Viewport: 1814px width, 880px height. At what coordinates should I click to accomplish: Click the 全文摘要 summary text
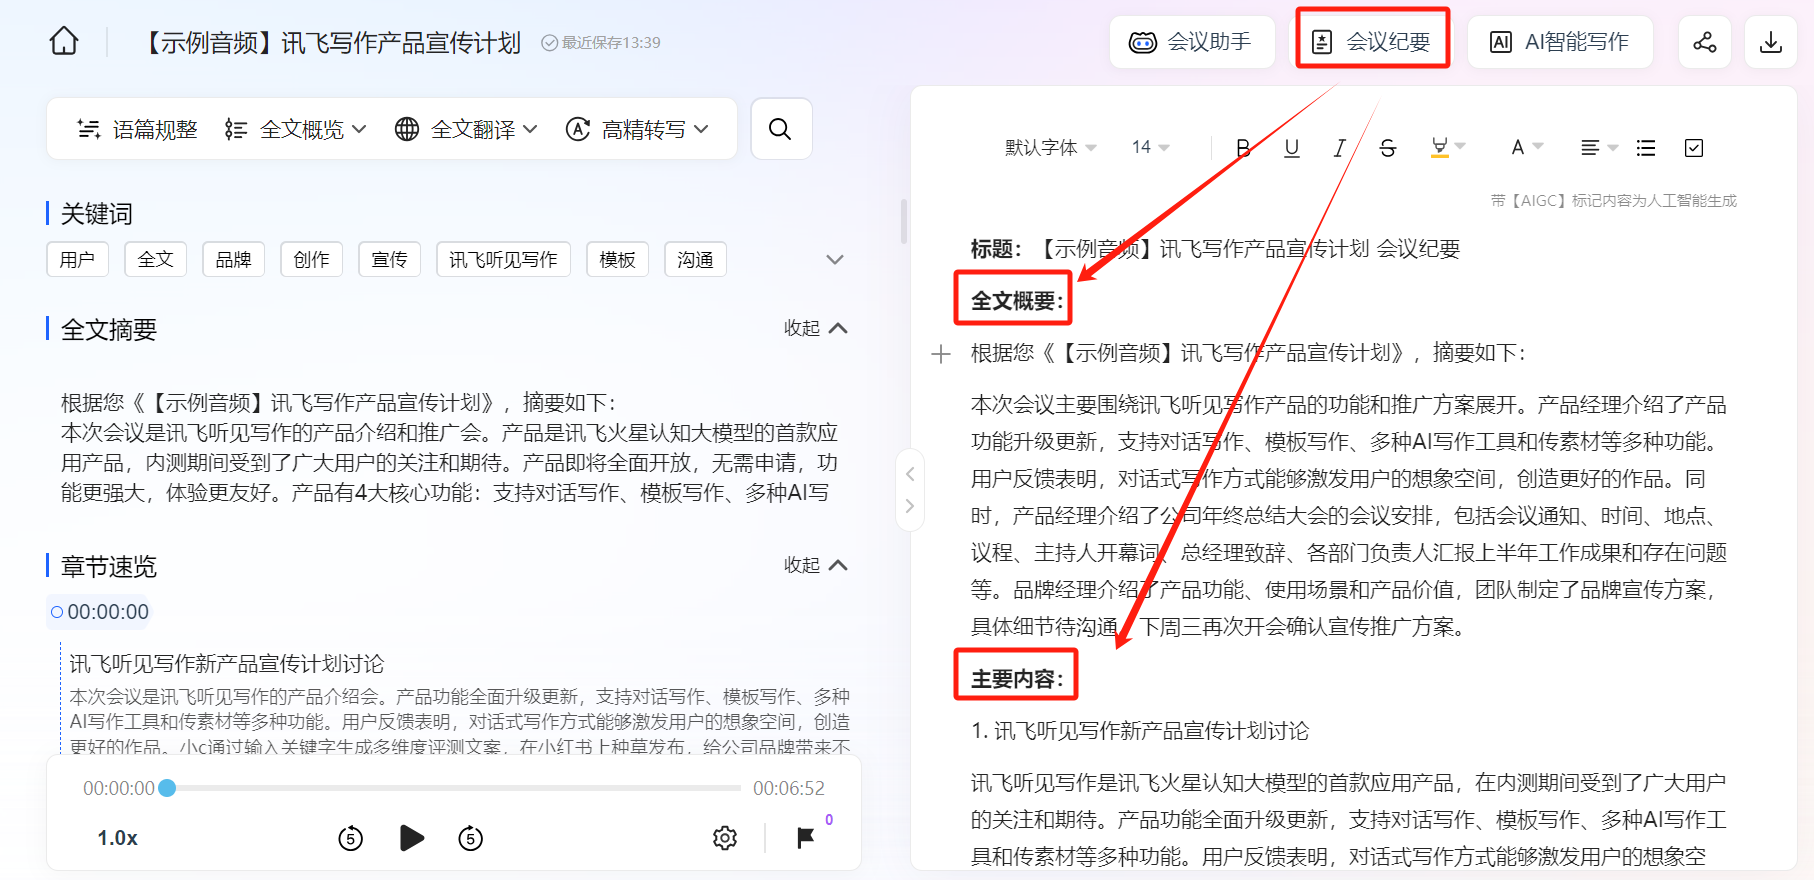point(449,448)
